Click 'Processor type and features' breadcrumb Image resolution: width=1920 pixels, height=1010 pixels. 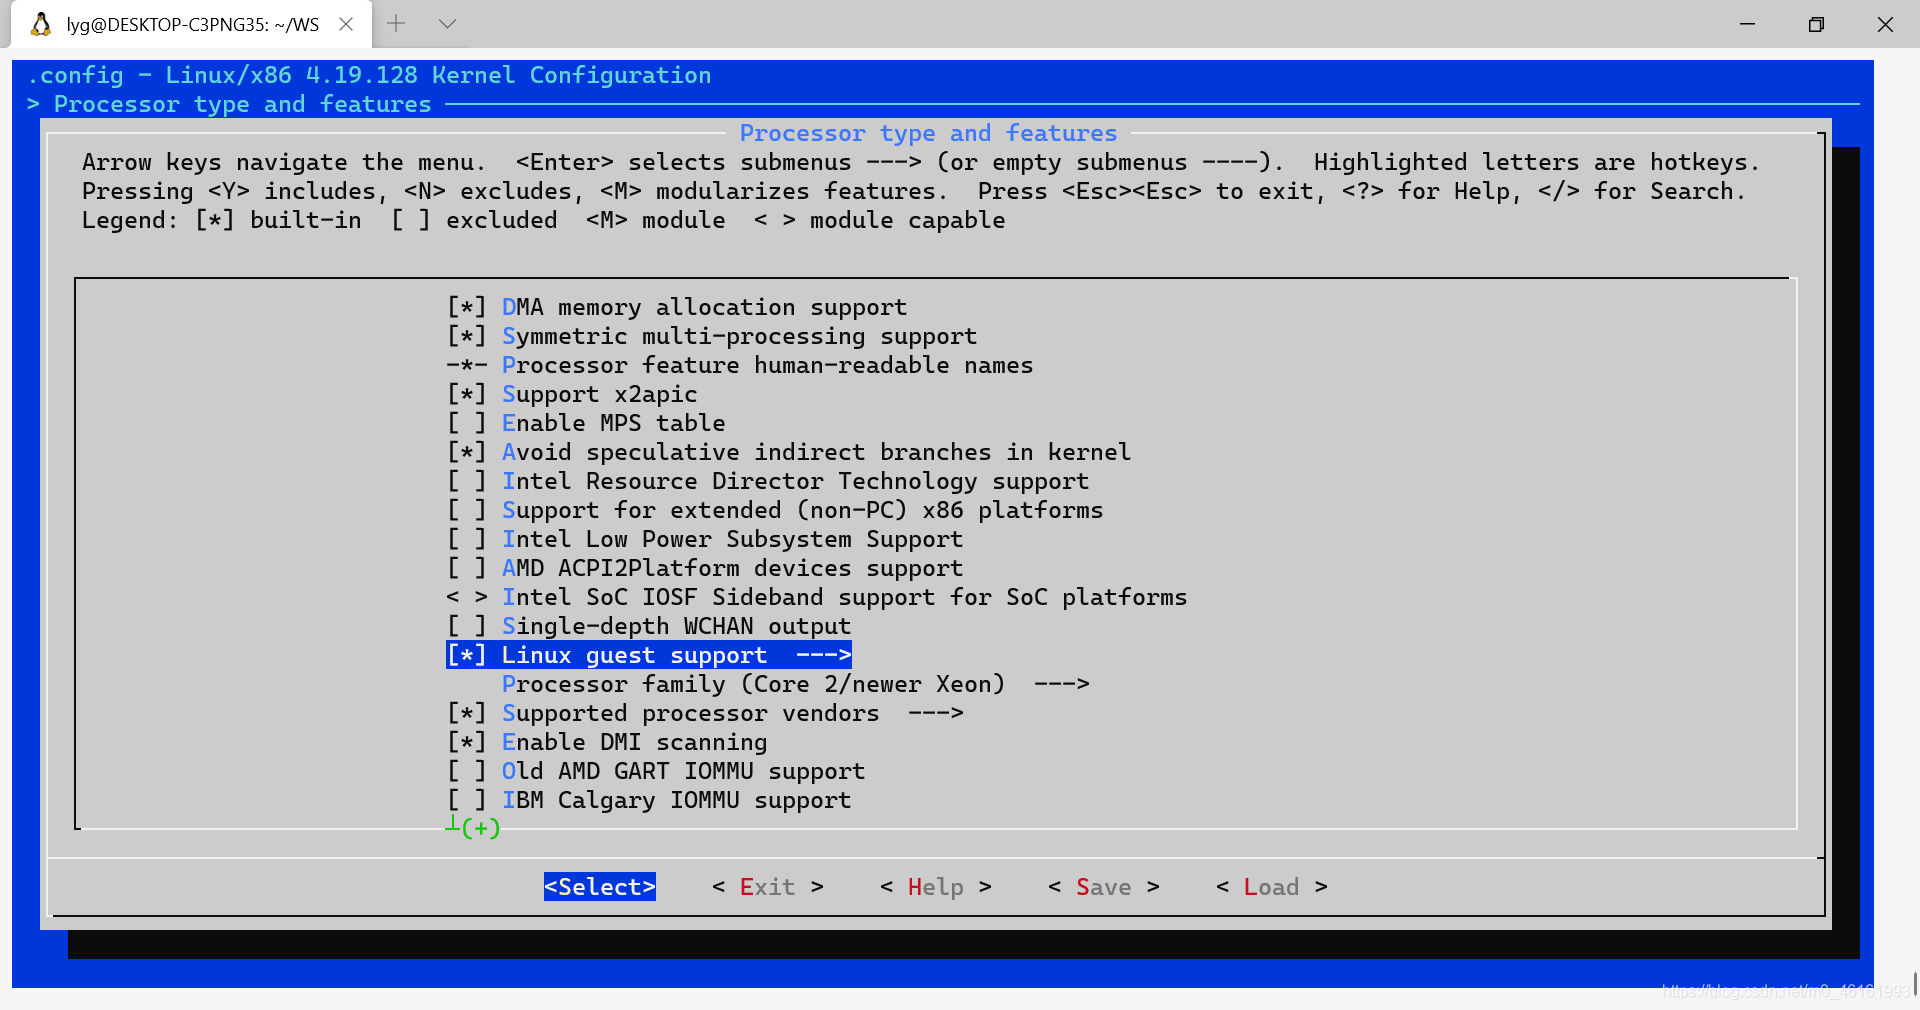tap(242, 104)
